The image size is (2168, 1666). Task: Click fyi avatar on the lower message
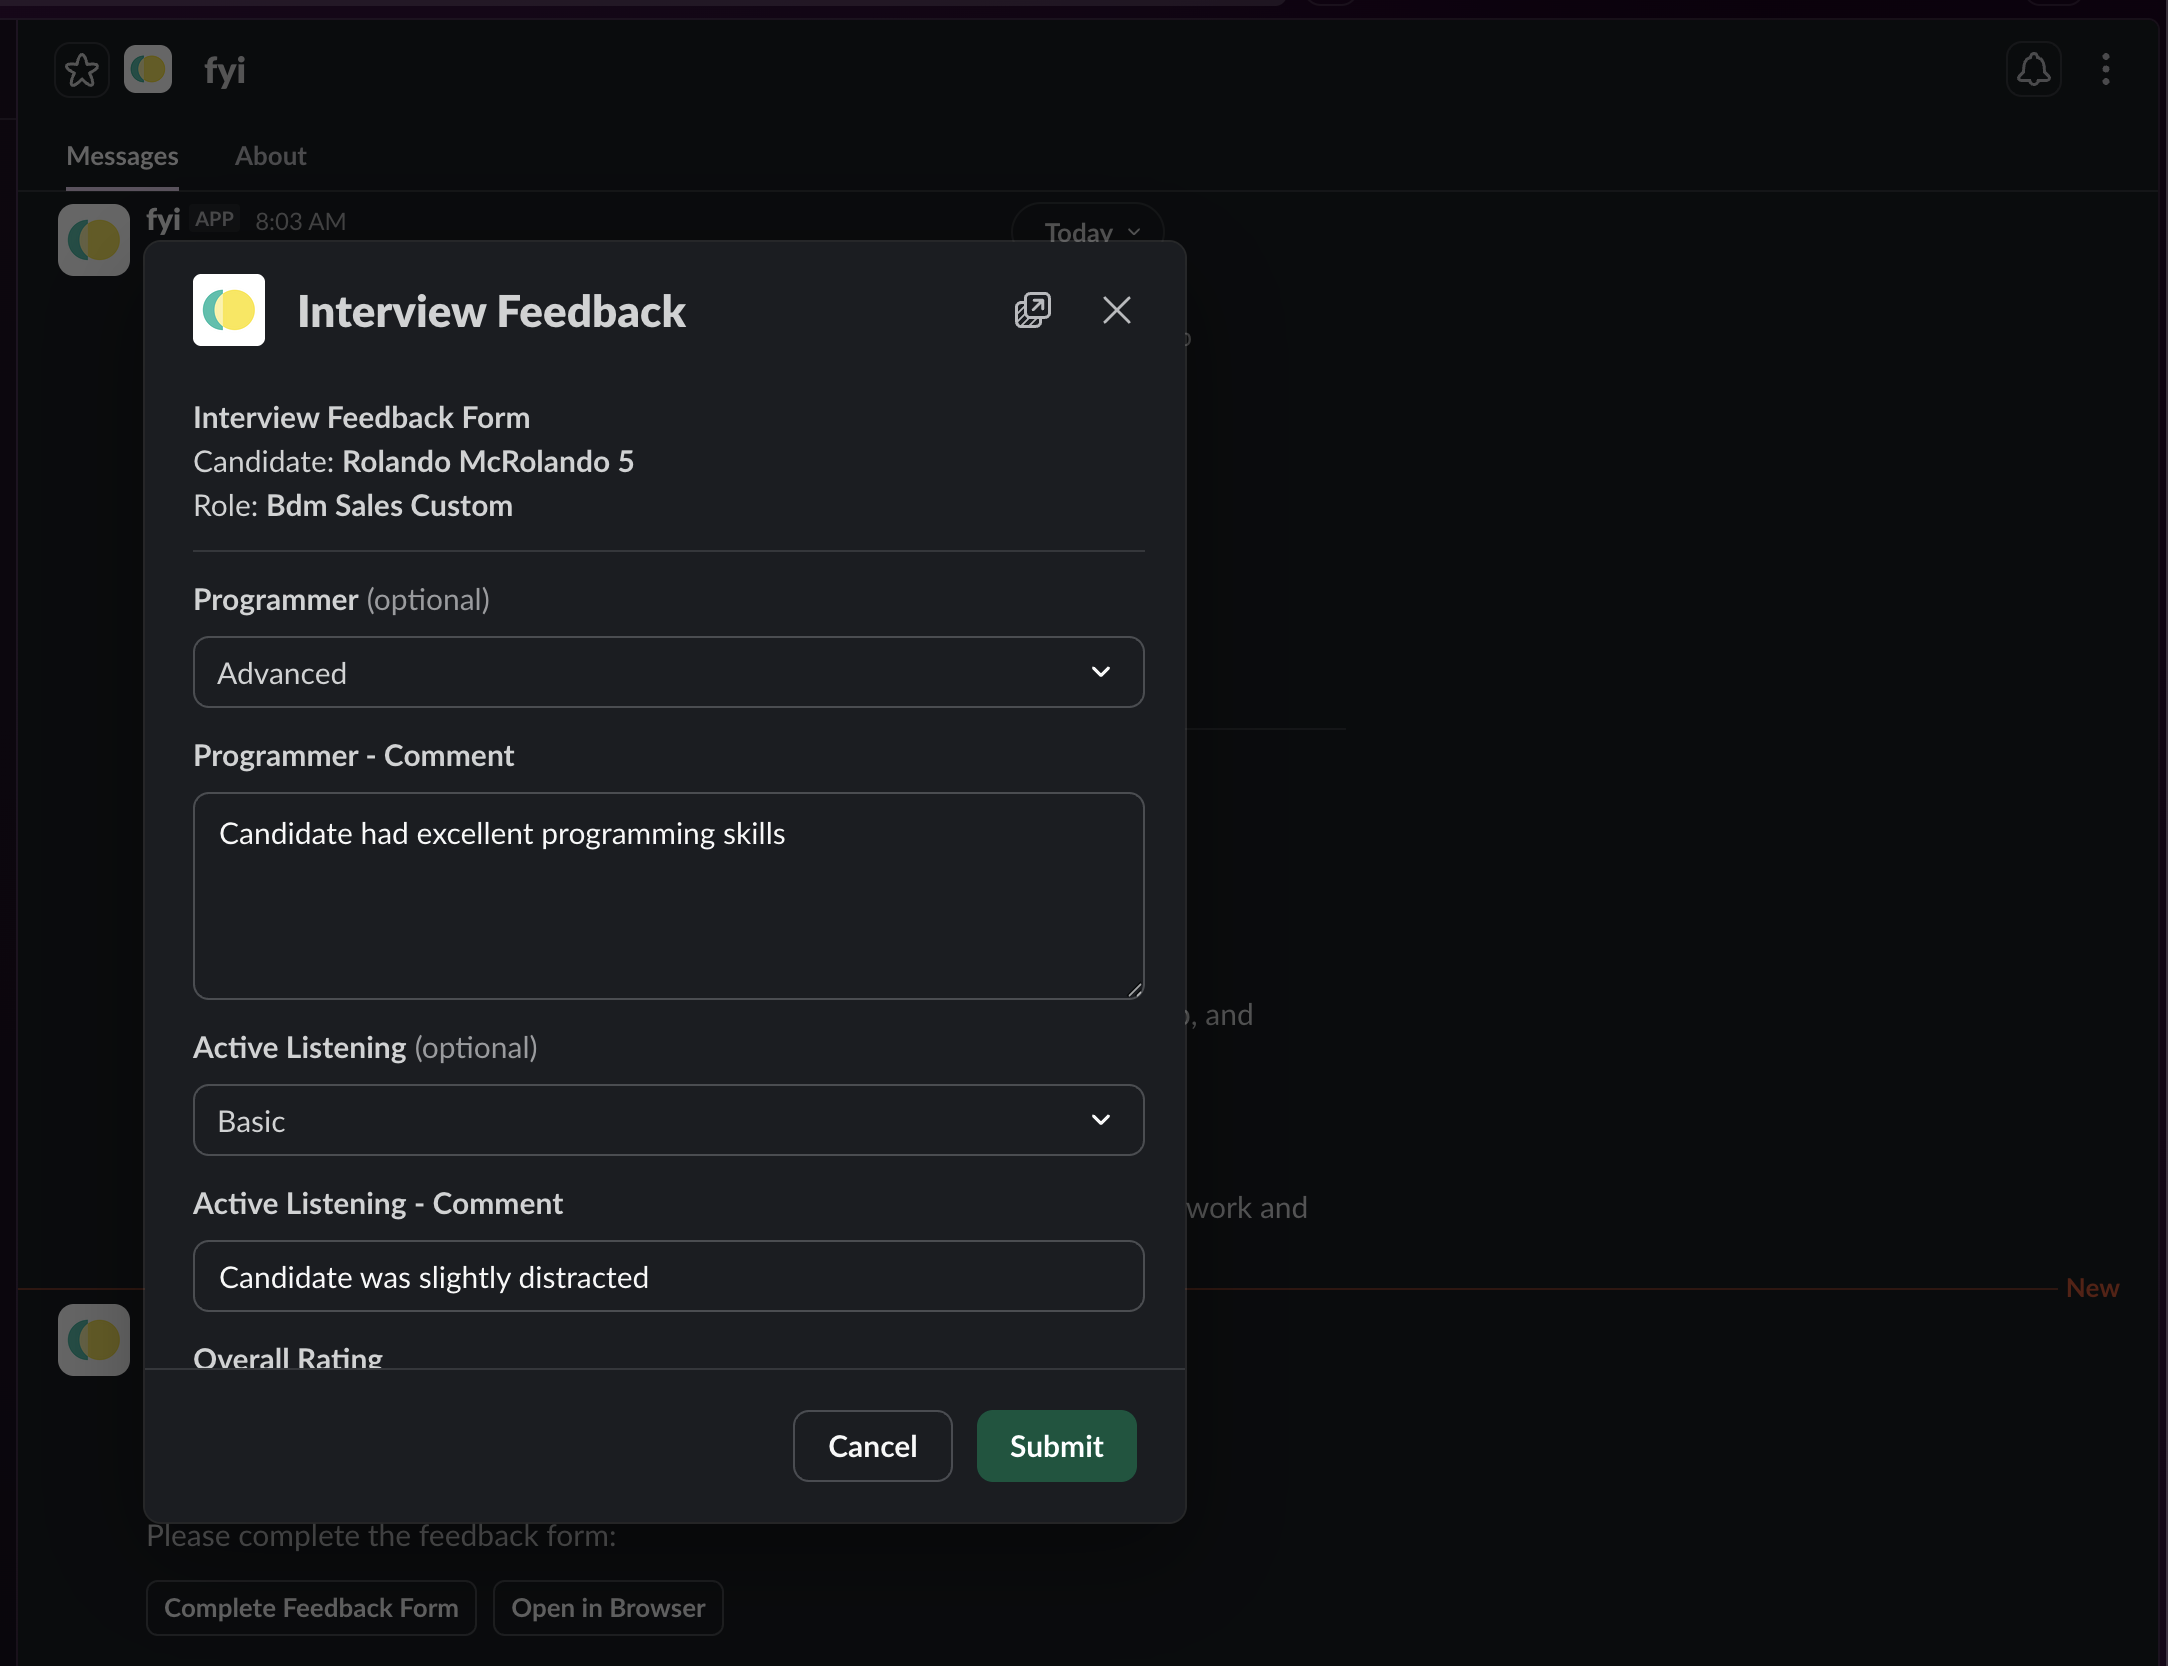(x=94, y=1340)
